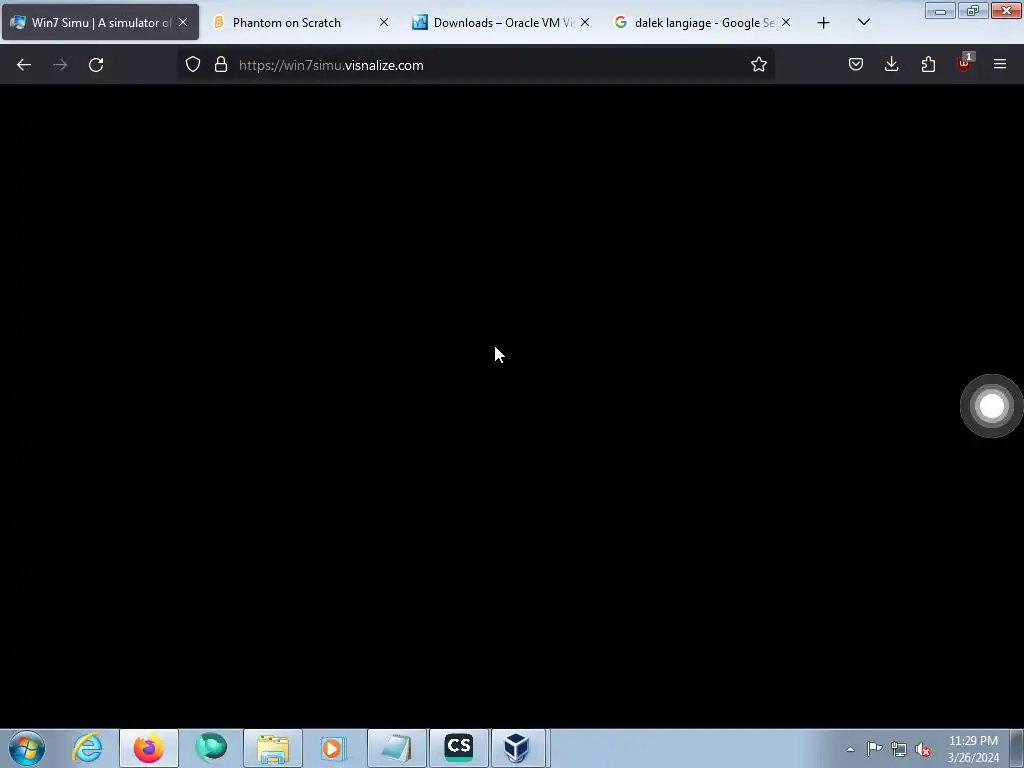Screen dimensions: 1024x768
Task: Open Windows Media Player in taskbar
Action: pos(334,748)
